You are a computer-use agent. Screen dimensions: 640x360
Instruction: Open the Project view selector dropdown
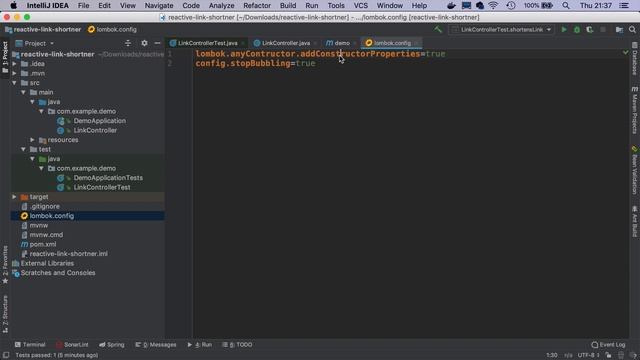(35, 43)
